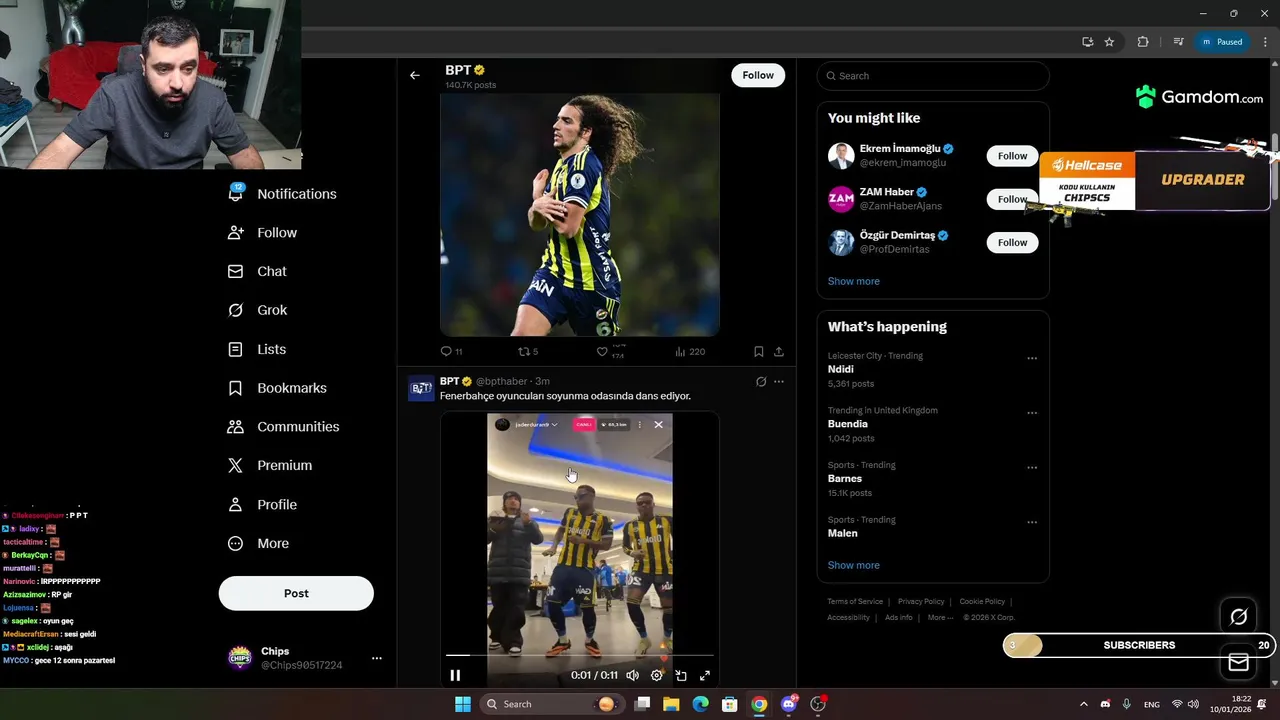The image size is (1280, 720).
Task: Open Grok from the left sidebar
Action: point(257,310)
